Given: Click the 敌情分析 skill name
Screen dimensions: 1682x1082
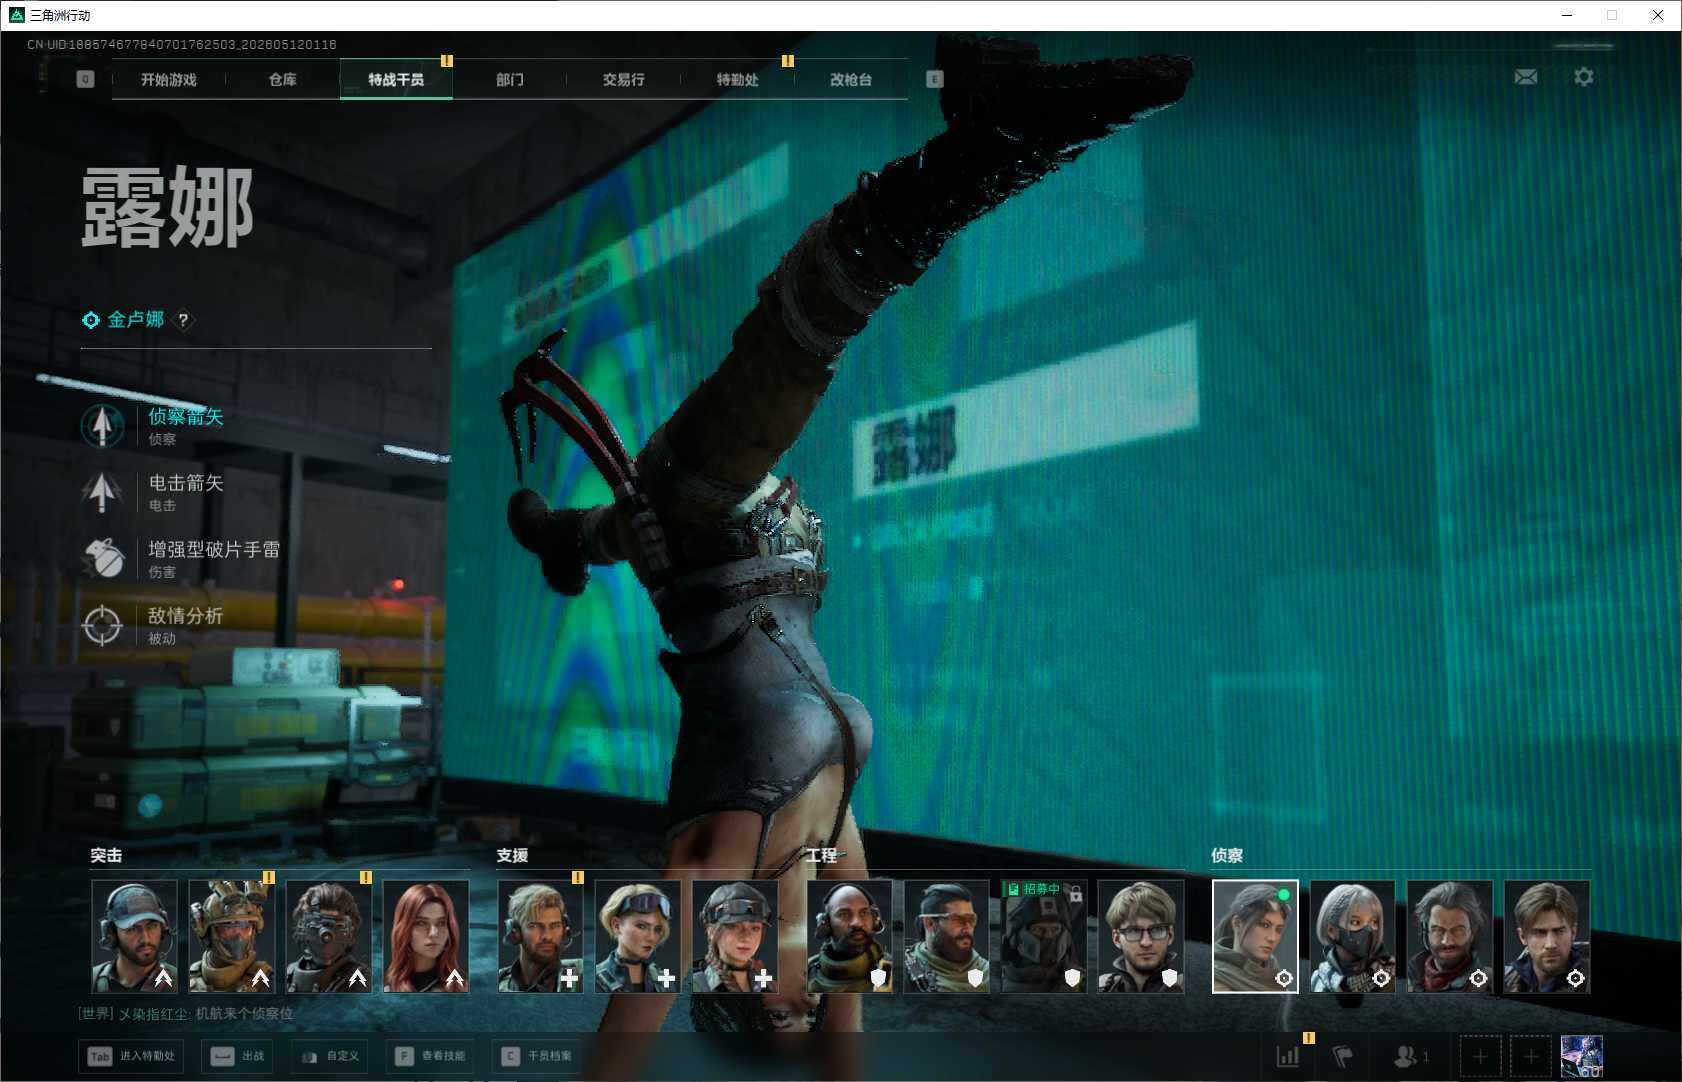Looking at the screenshot, I should point(186,616).
